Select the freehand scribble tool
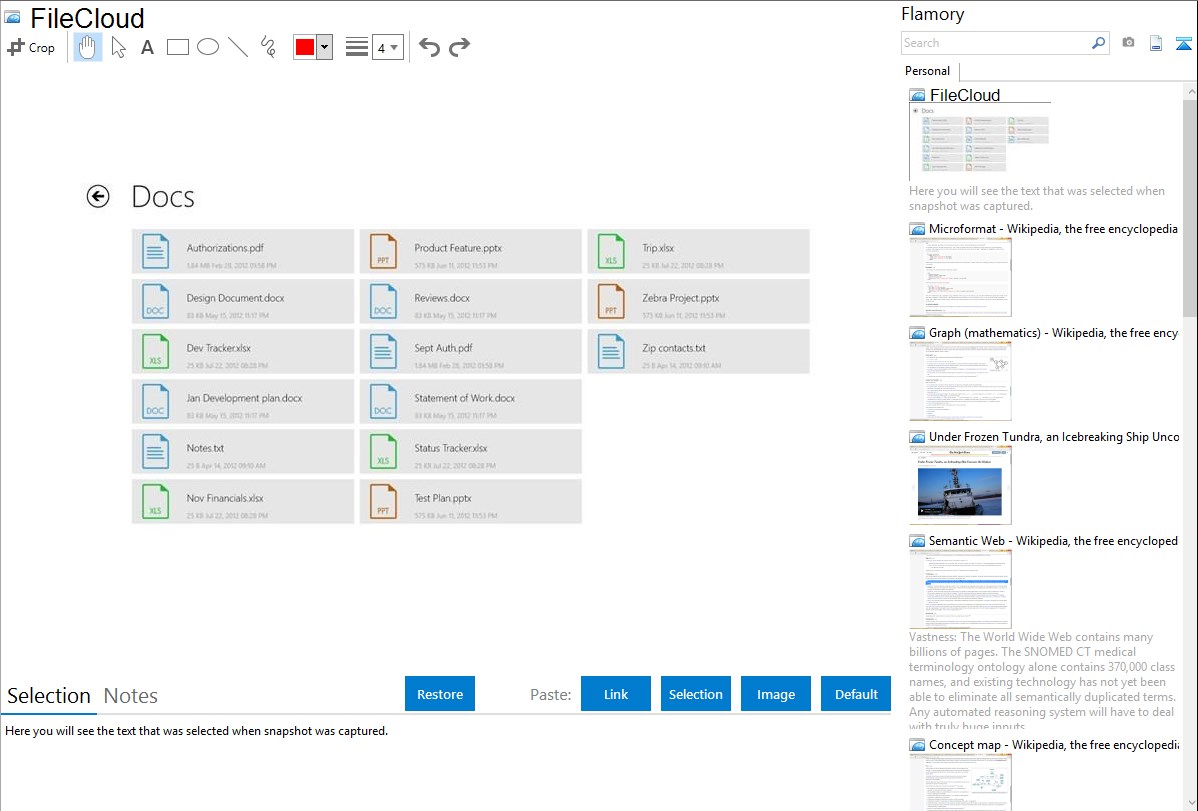 point(268,47)
